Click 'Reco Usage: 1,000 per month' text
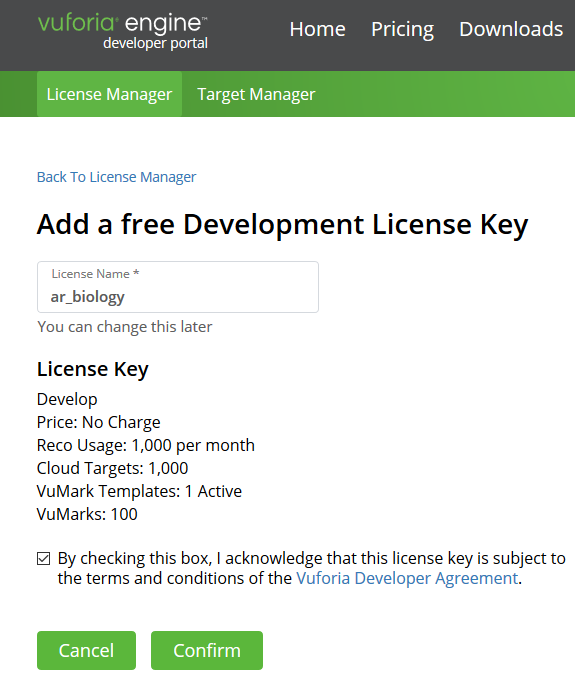The image size is (575, 679). [146, 446]
